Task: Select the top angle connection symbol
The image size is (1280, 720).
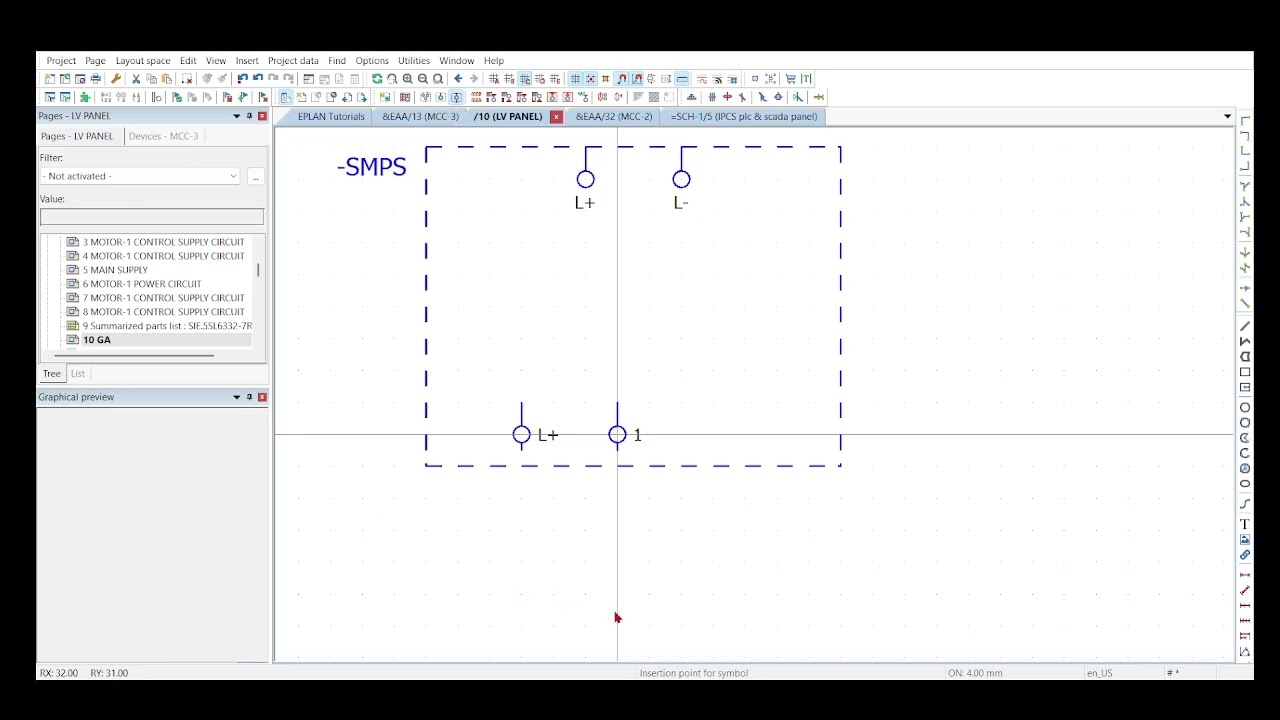Action: [x=1245, y=121]
